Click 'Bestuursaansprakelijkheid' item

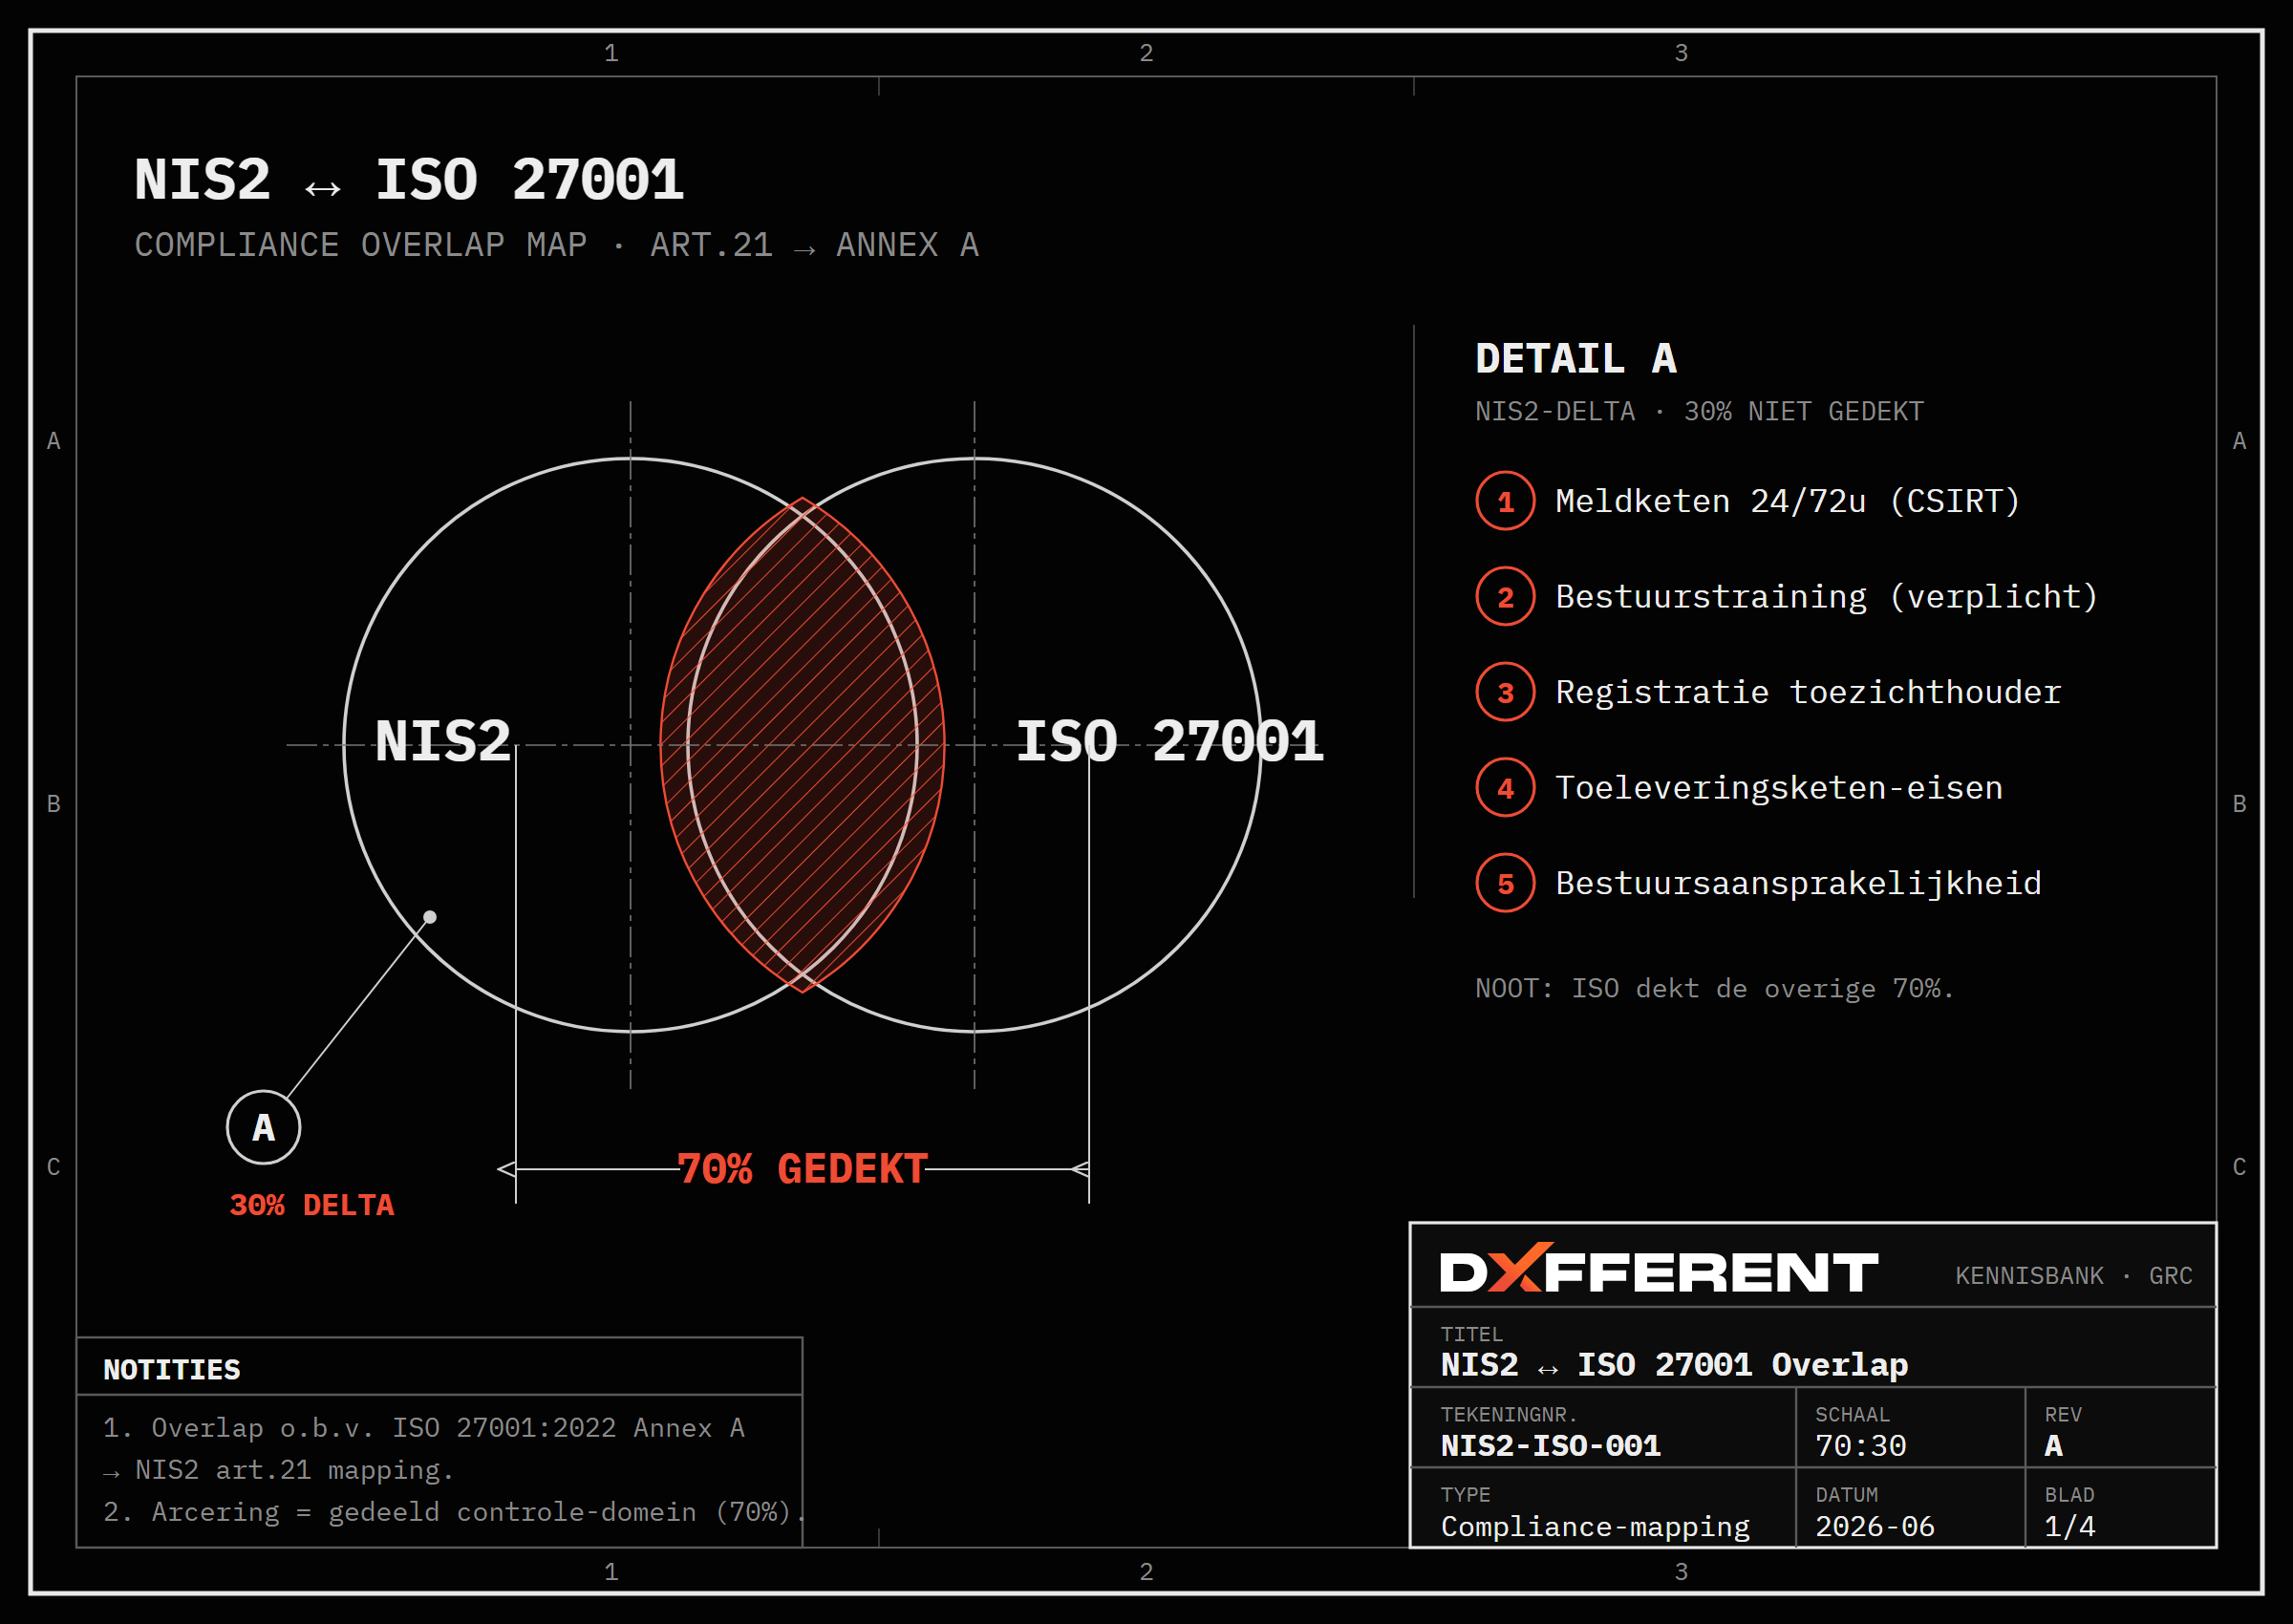1798,884
